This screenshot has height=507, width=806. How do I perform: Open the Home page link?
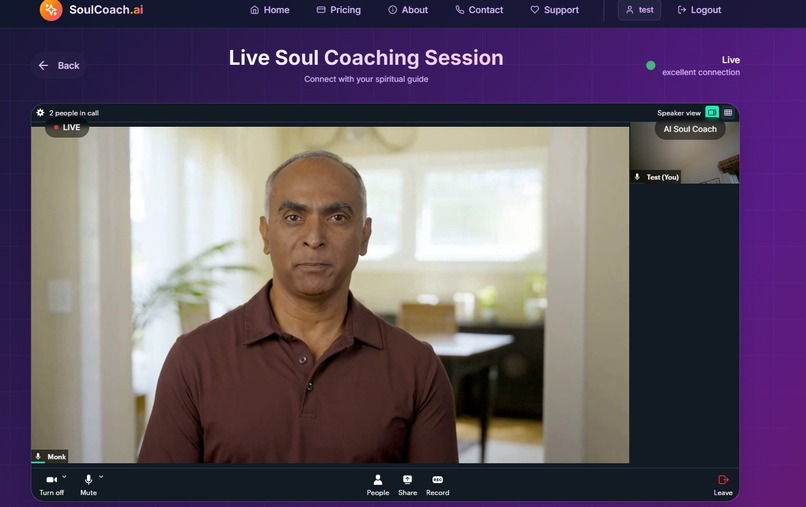coord(269,10)
